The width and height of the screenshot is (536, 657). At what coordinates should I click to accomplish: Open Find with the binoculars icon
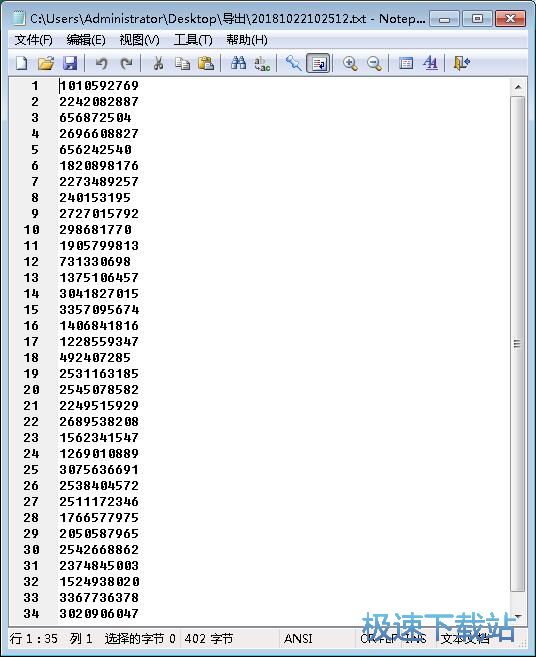pos(238,63)
